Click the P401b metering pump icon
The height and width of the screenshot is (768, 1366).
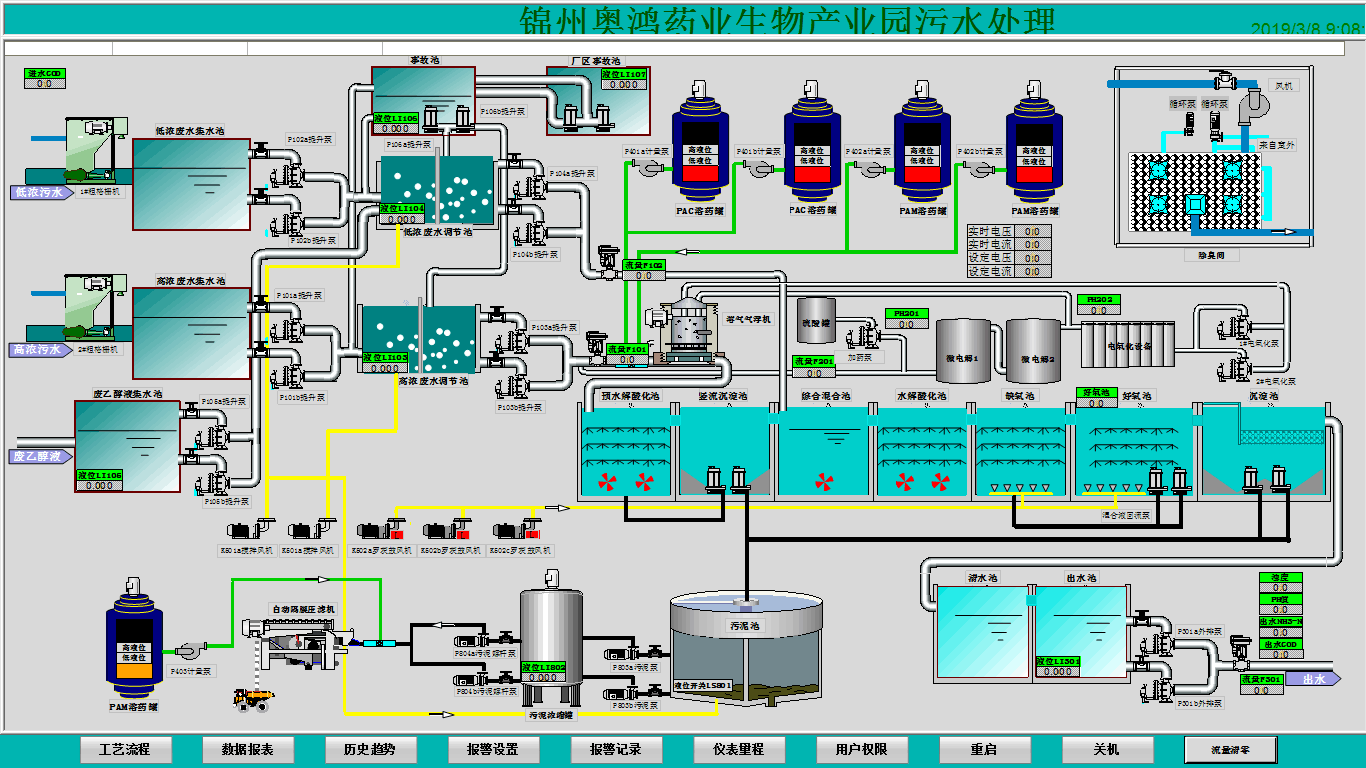click(x=756, y=170)
